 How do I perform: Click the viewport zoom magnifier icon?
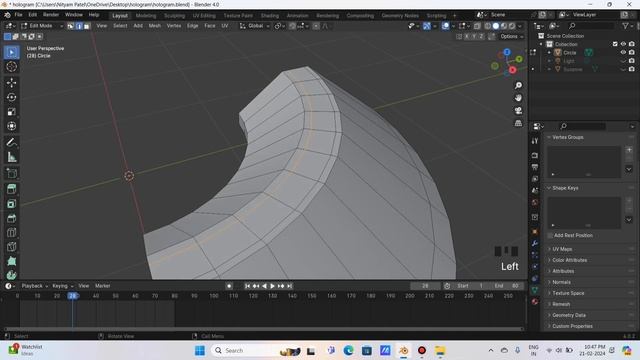click(518, 85)
